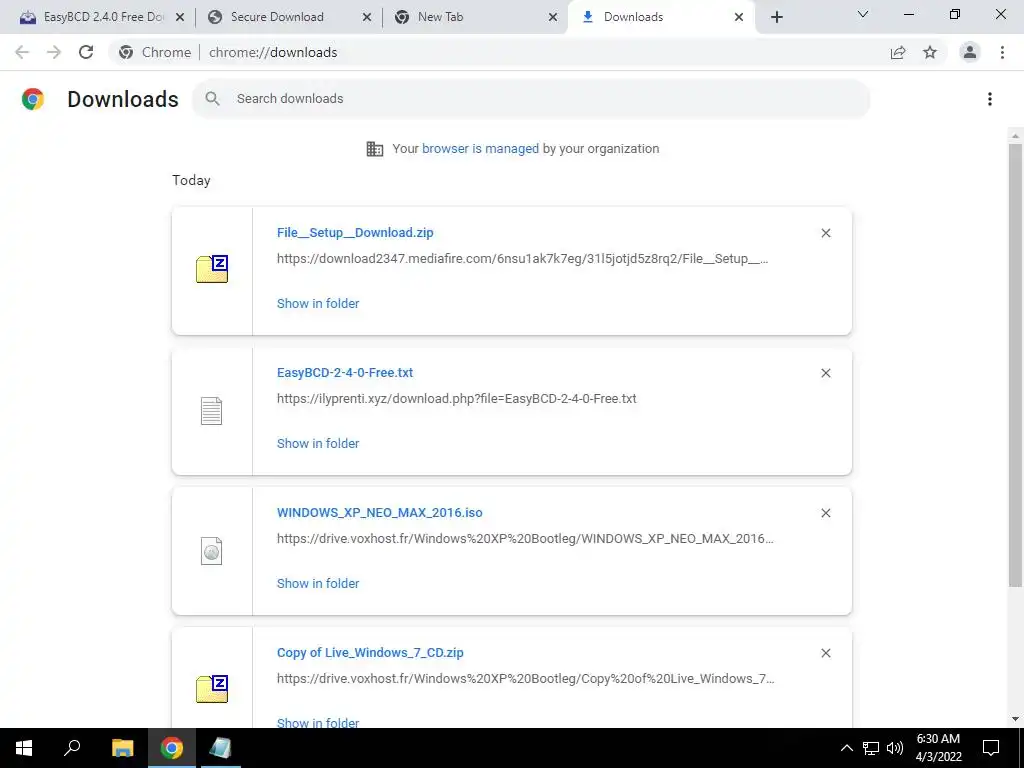The height and width of the screenshot is (768, 1024).
Task: Click the text file icon of EasyBCD-2-4-0-Free.txt
Action: pyautogui.click(x=212, y=411)
